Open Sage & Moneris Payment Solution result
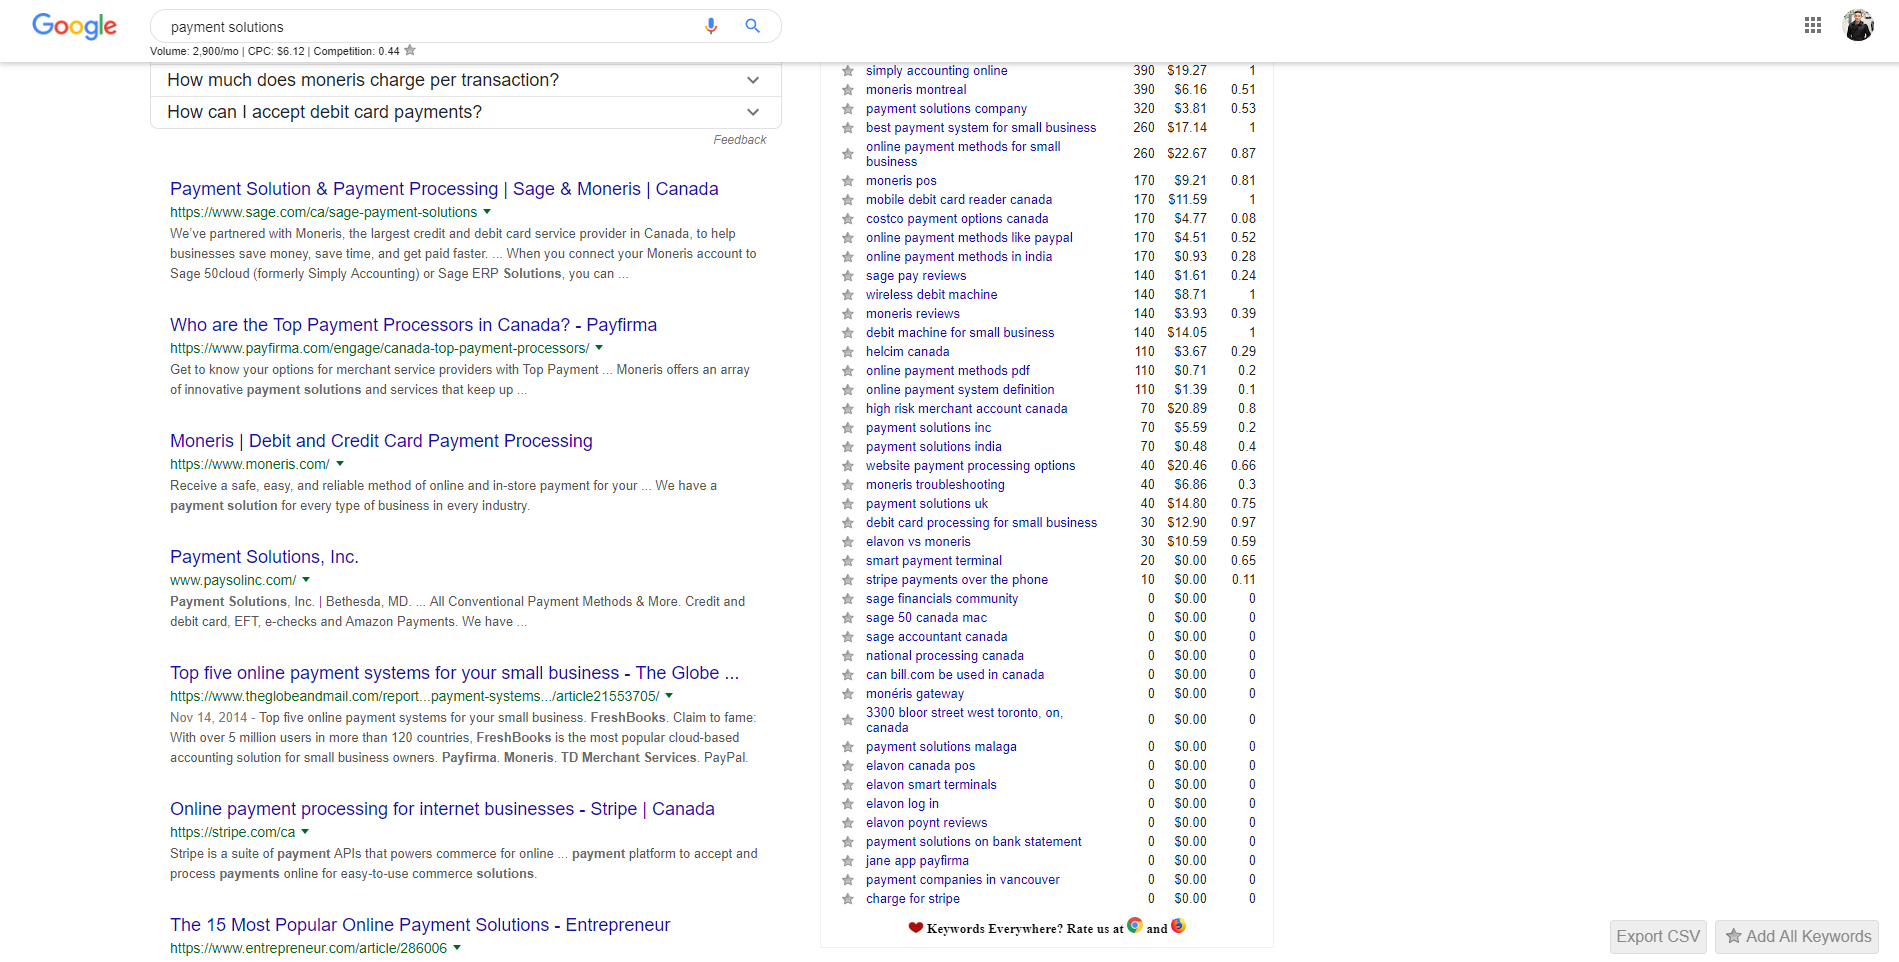The width and height of the screenshot is (1899, 962). (x=444, y=189)
